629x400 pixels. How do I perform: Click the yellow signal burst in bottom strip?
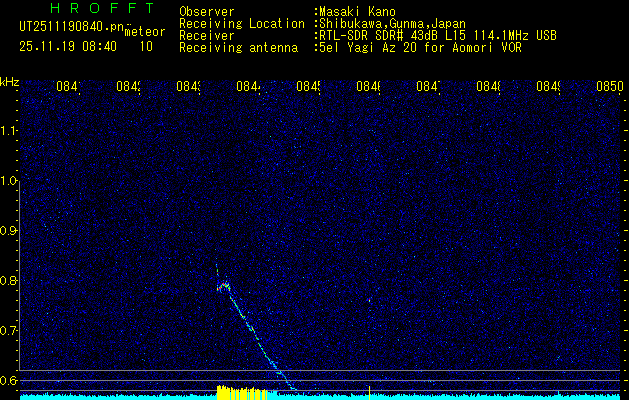click(x=243, y=392)
